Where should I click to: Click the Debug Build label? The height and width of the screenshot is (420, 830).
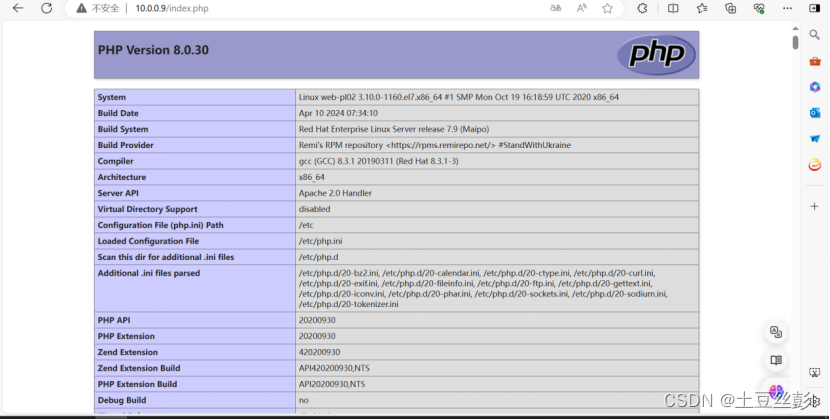coord(122,400)
